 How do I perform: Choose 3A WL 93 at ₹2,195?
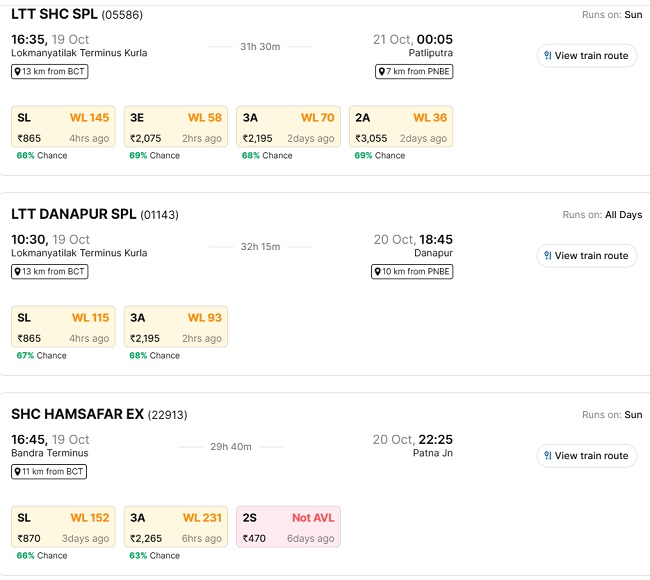pos(176,327)
